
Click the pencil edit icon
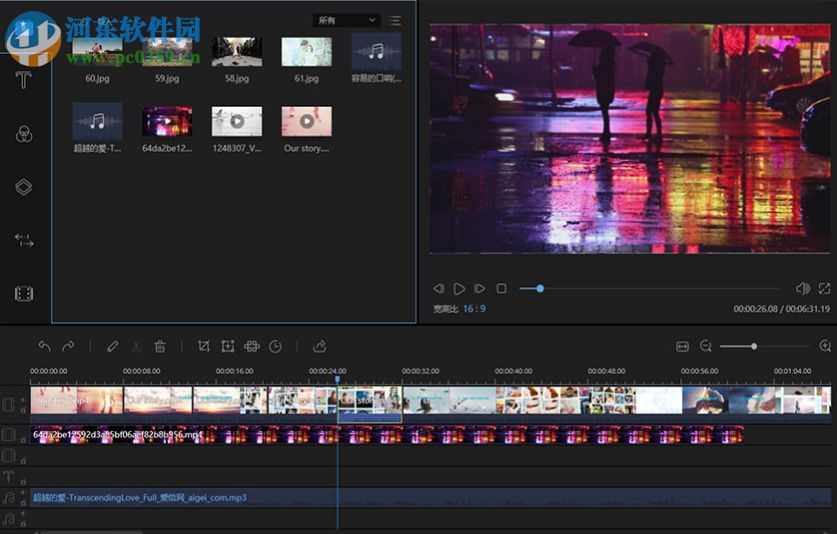112,346
